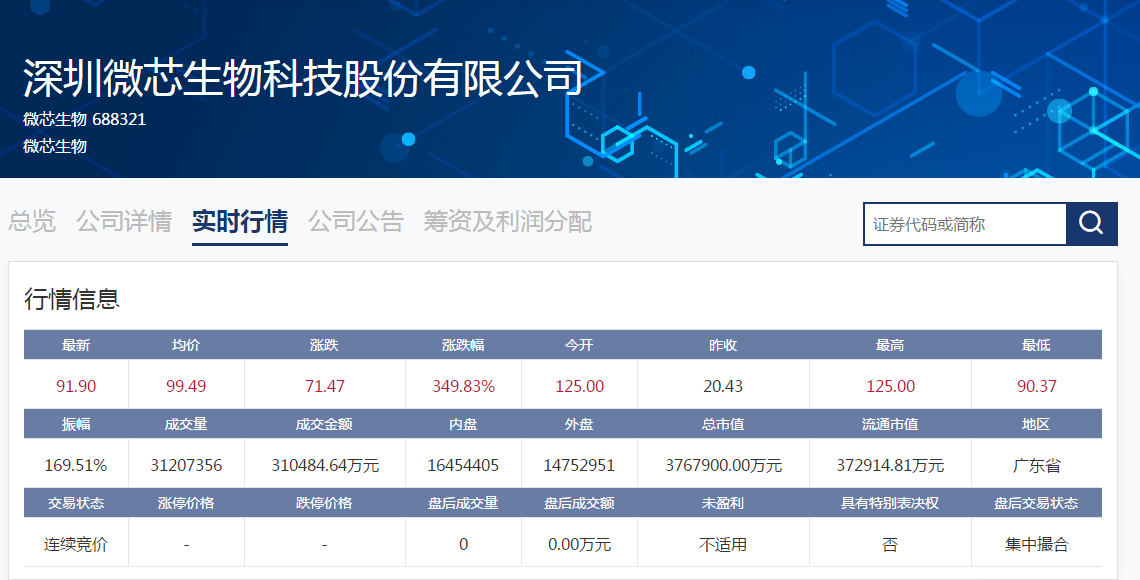
Task: Click the 昨收 header cell
Action: [x=723, y=345]
